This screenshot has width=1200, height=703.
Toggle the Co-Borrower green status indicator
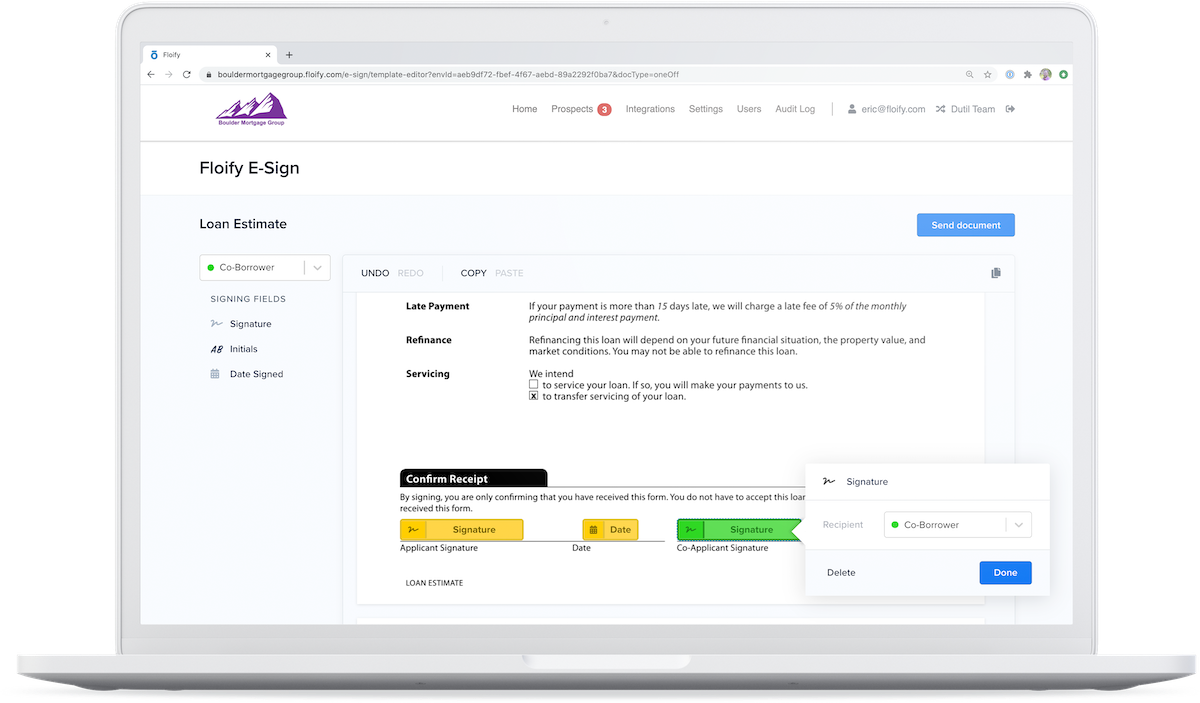211,267
